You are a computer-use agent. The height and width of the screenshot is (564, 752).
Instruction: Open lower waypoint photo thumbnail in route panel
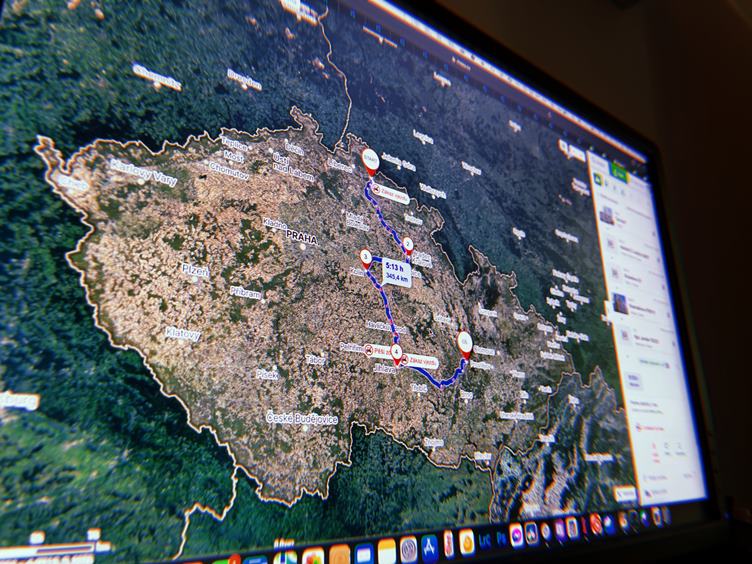(620, 304)
